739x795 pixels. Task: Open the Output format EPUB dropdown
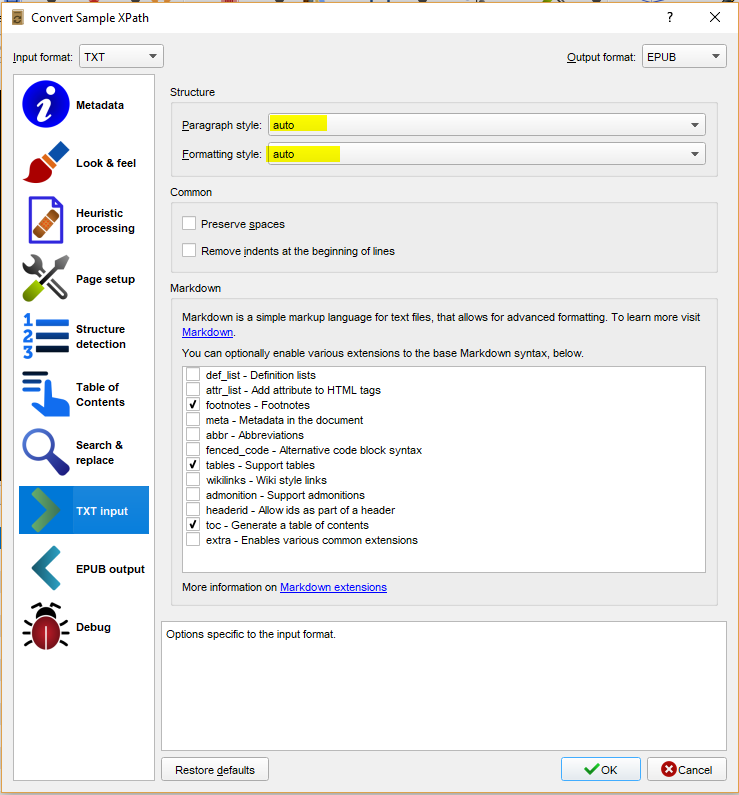[x=684, y=56]
